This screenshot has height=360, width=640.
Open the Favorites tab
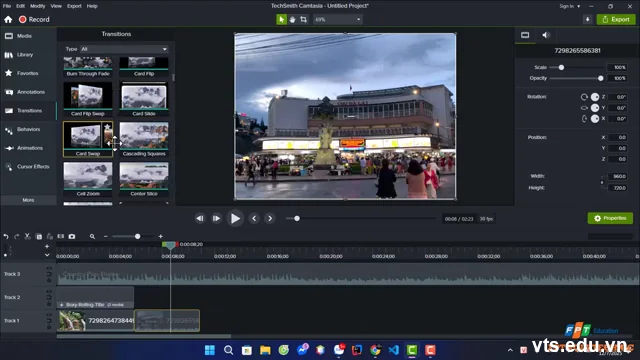[x=28, y=73]
